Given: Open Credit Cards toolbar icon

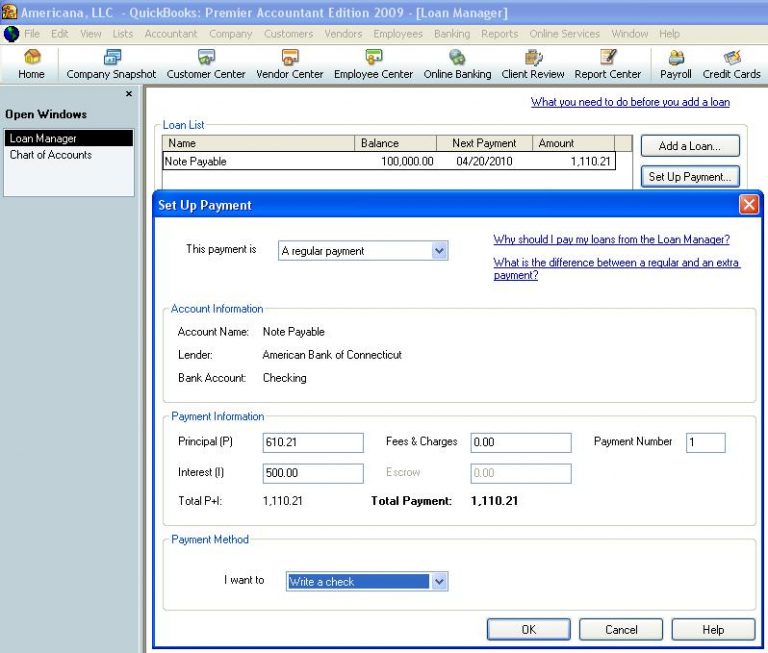Looking at the screenshot, I should pyautogui.click(x=731, y=65).
